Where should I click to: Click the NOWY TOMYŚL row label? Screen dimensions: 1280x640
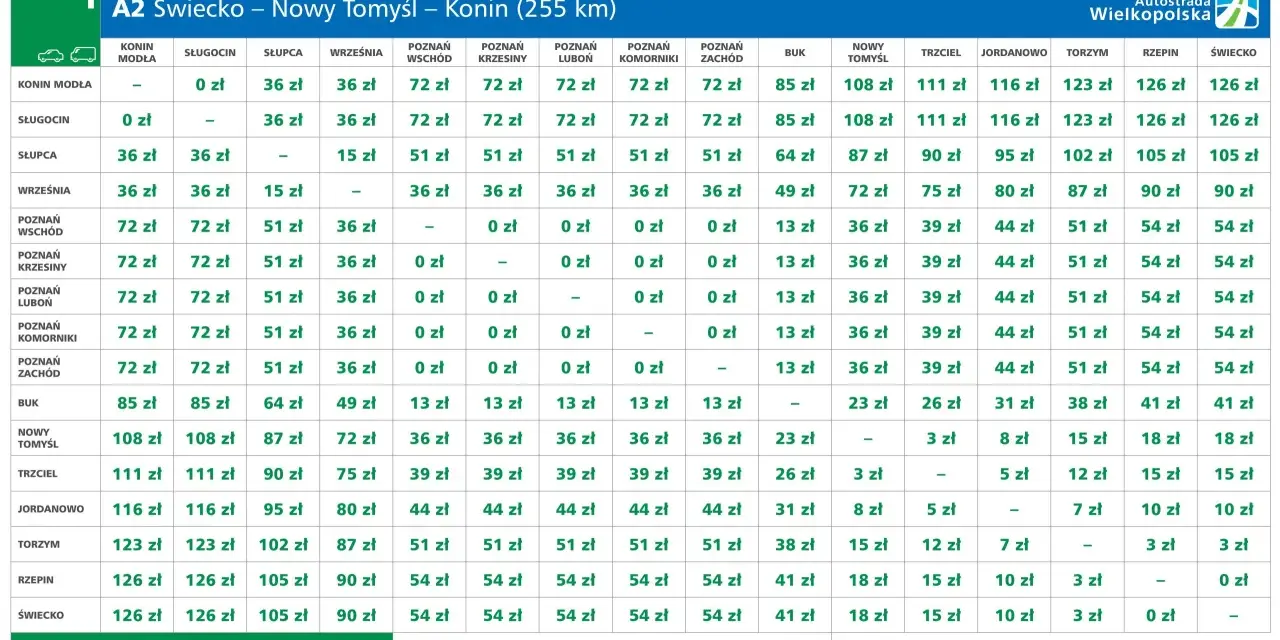coord(38,438)
